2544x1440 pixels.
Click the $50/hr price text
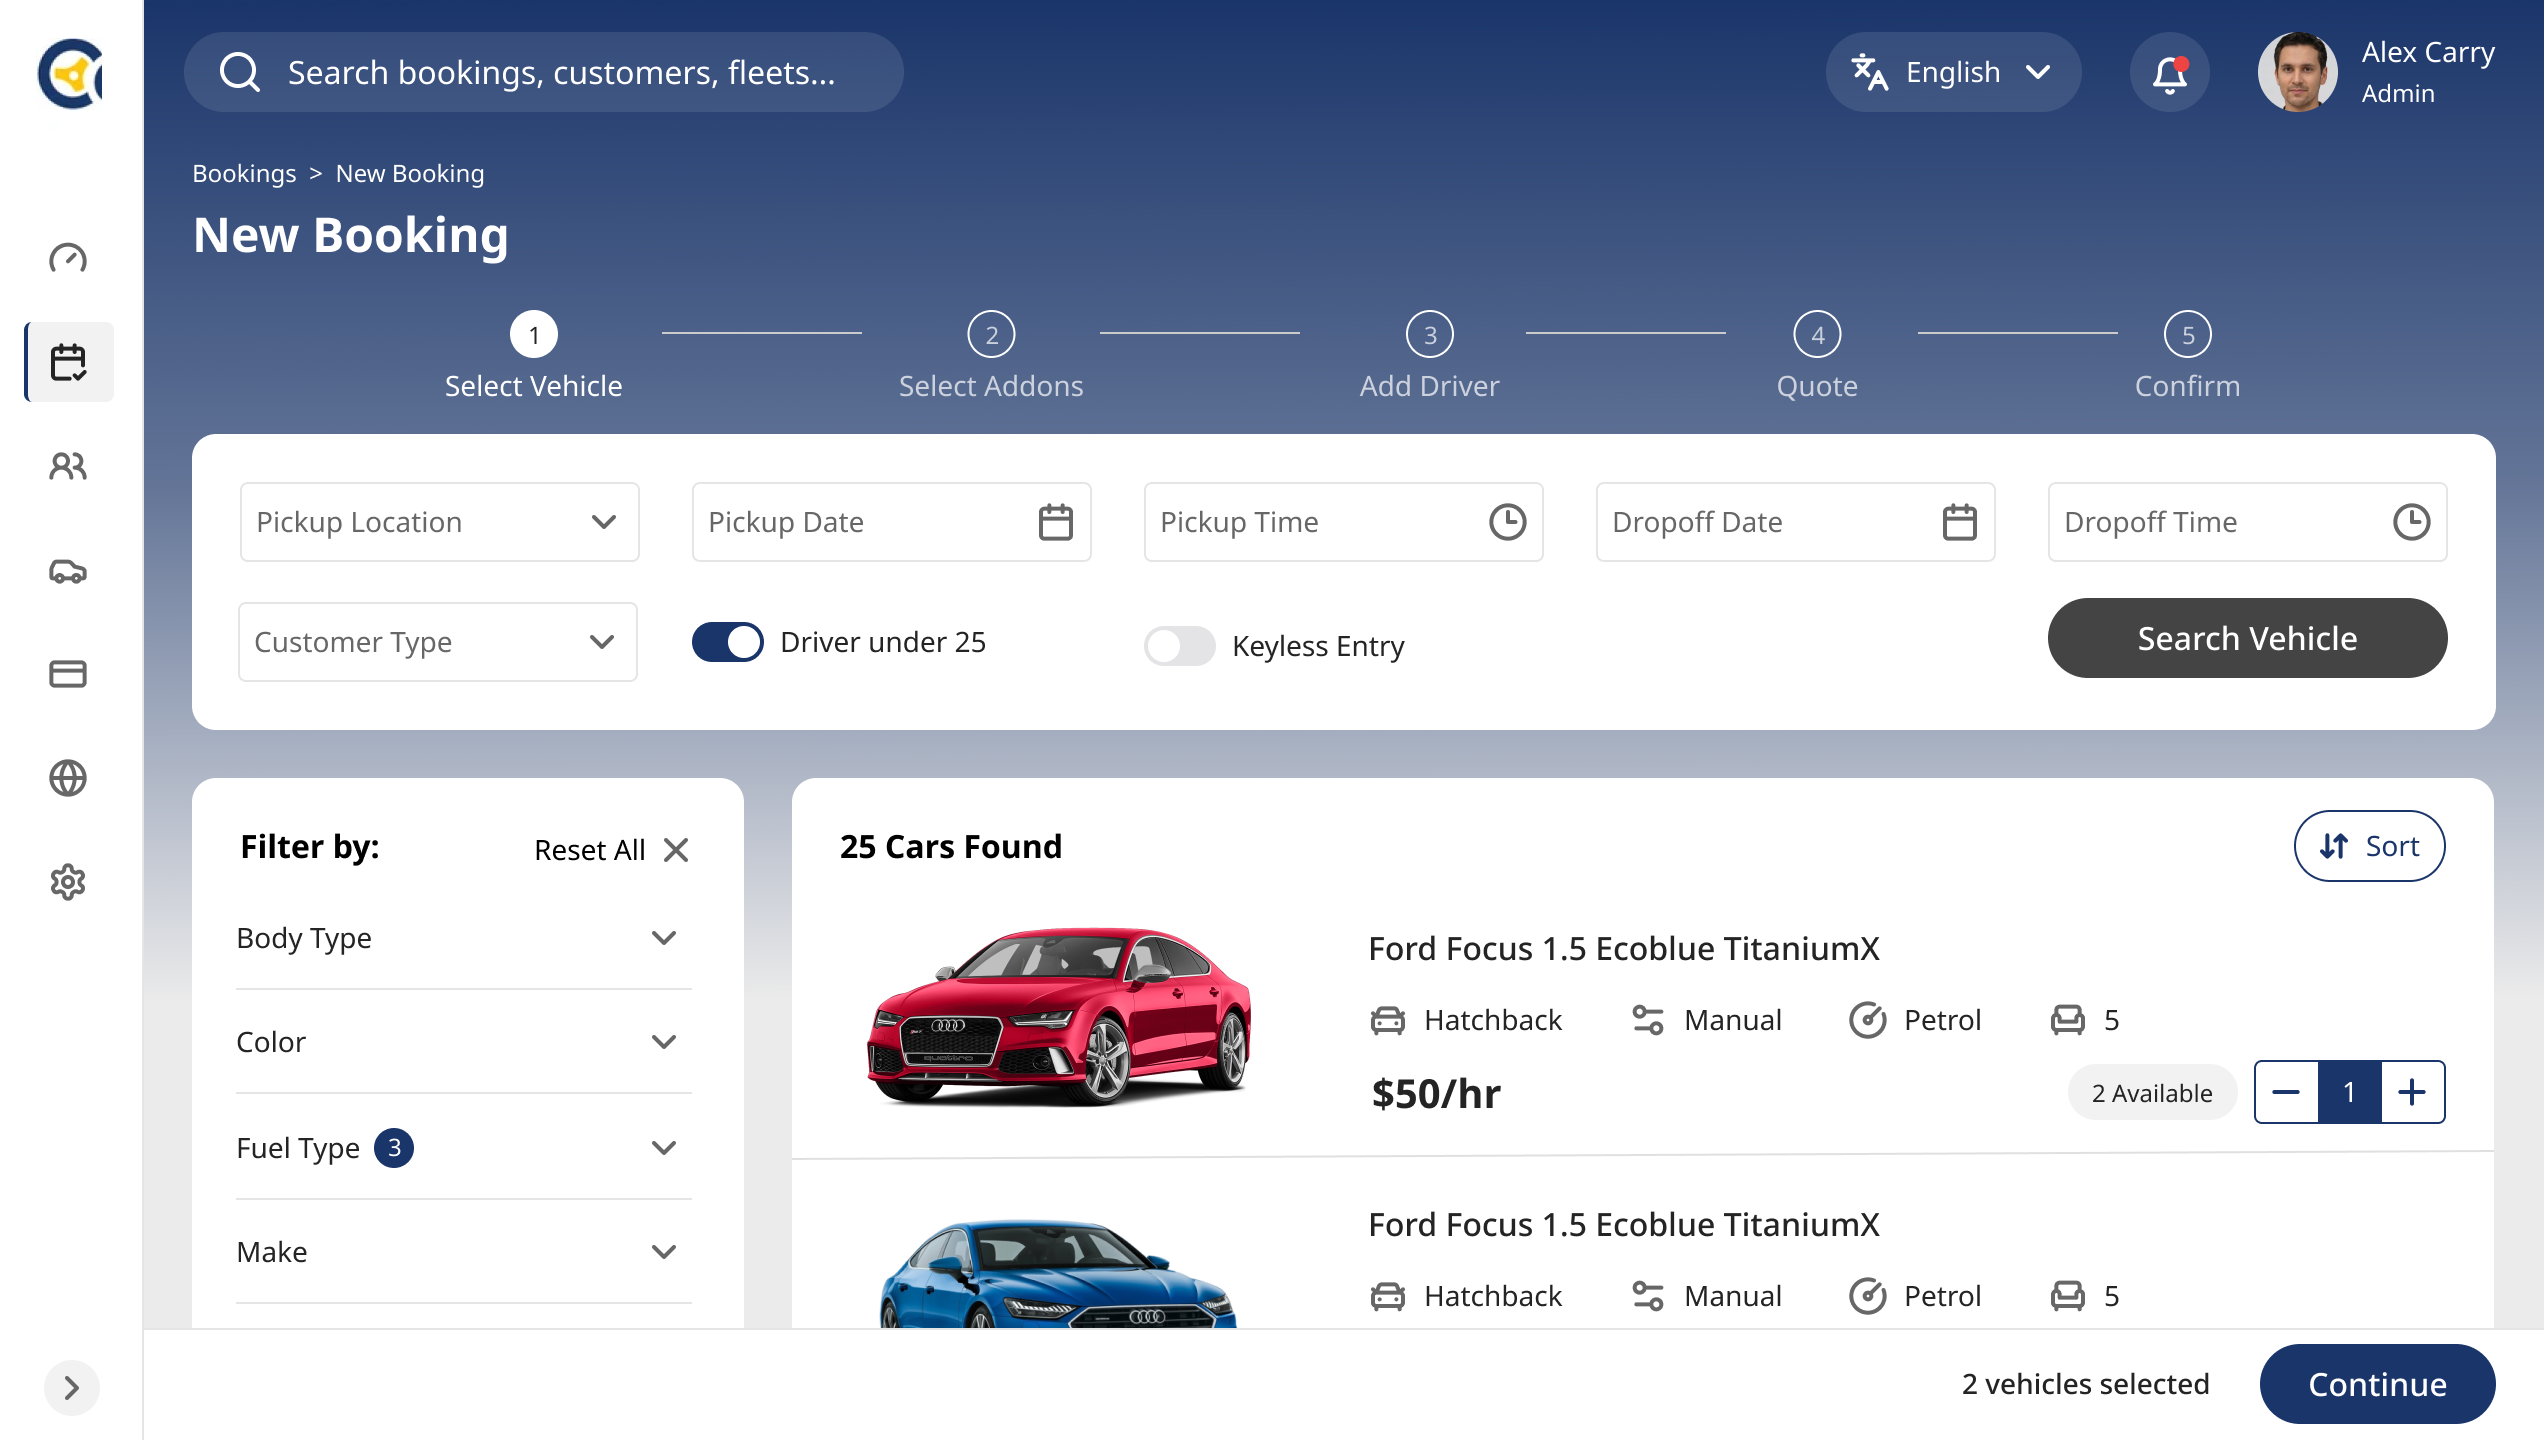tap(1436, 1094)
